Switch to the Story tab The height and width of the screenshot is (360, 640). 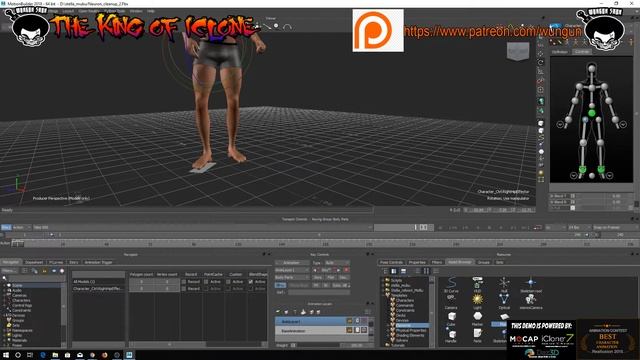[74, 262]
